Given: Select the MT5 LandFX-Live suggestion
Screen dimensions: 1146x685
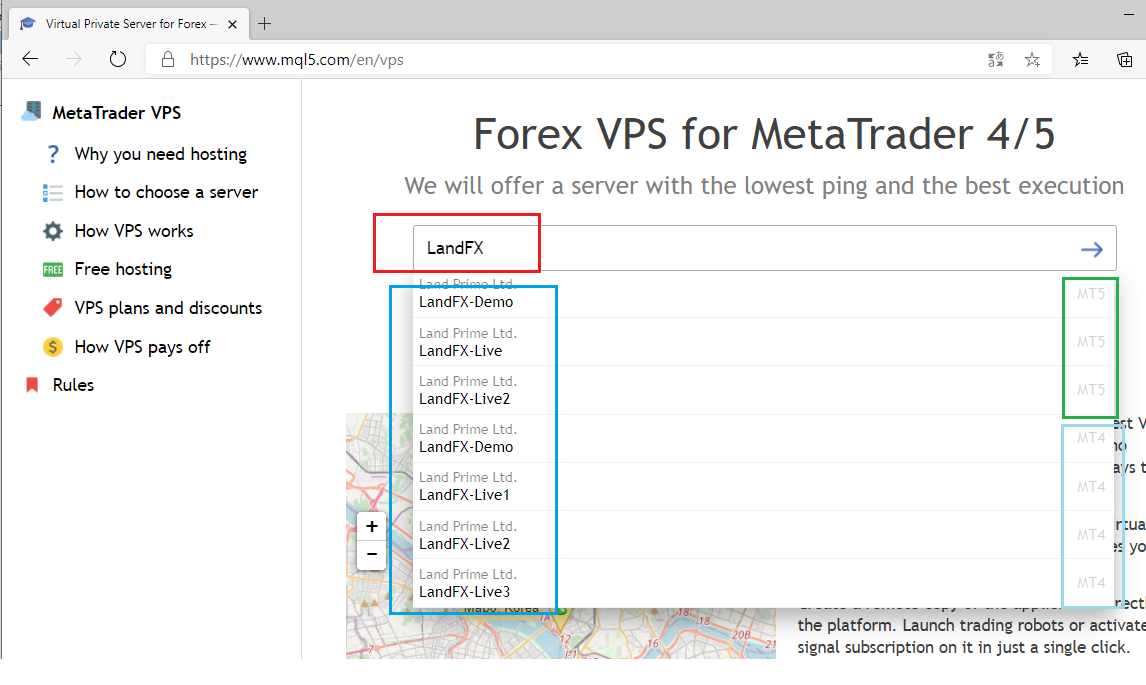Looking at the screenshot, I should (765, 342).
